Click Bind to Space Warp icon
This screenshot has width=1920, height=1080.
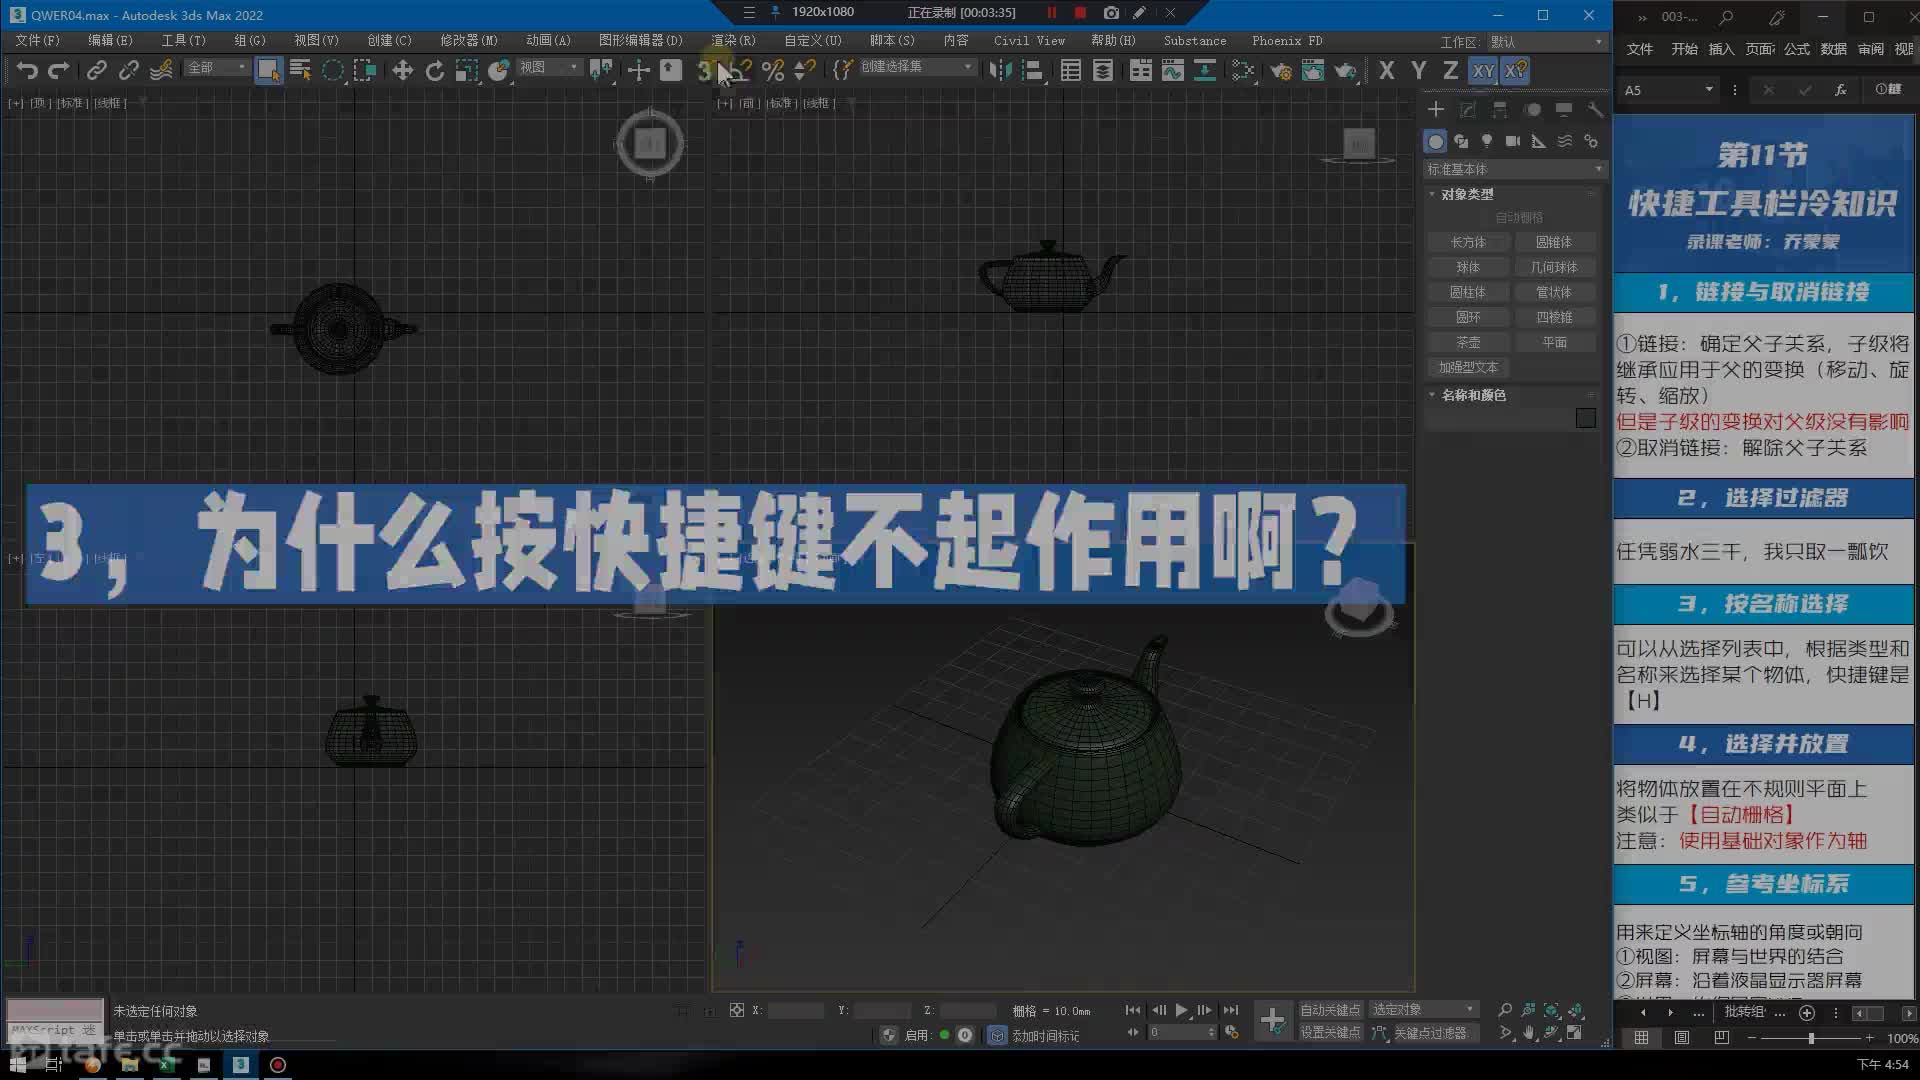coord(161,70)
